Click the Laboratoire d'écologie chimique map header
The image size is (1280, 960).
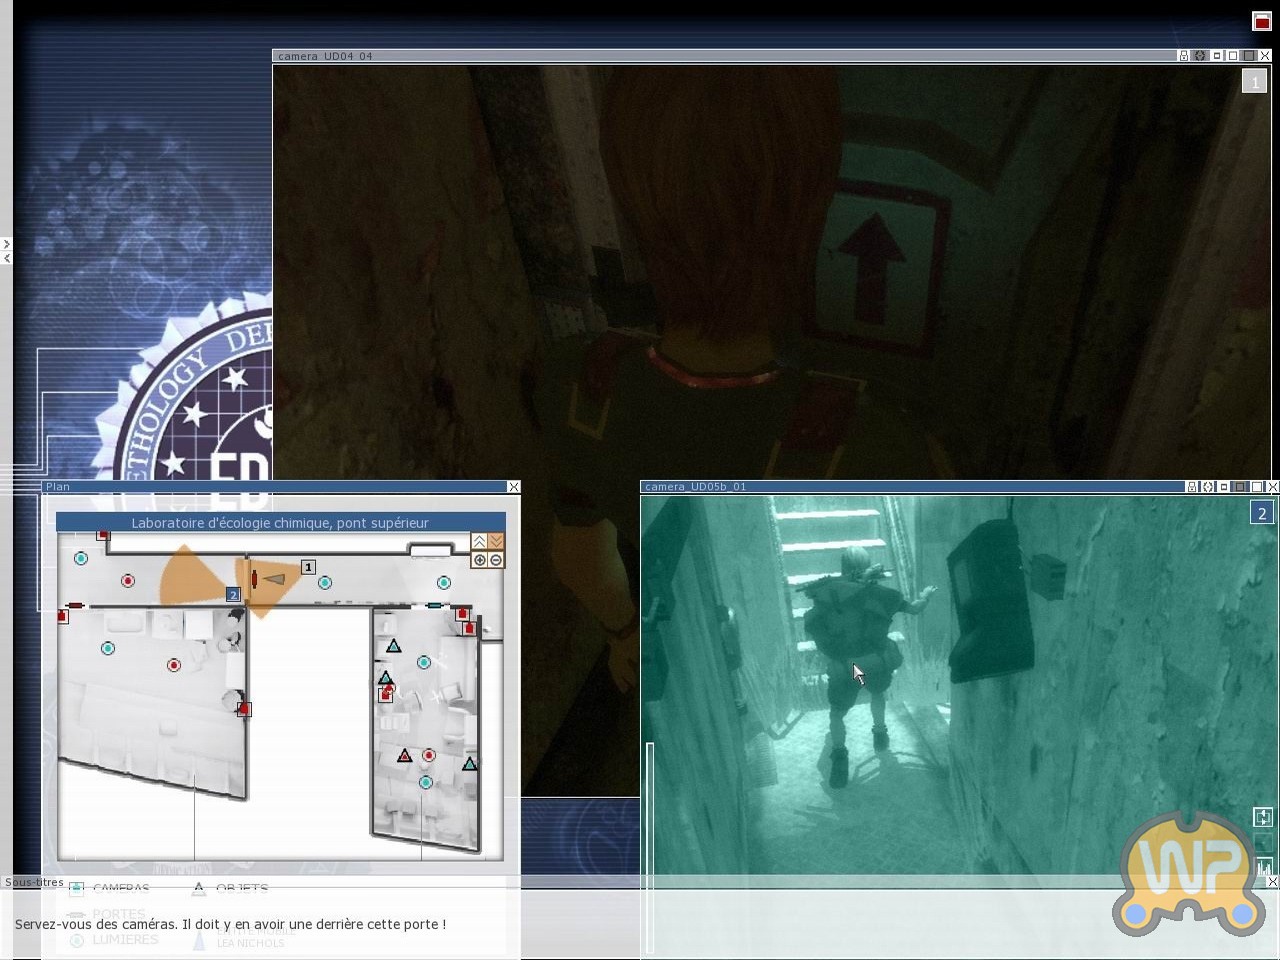280,523
